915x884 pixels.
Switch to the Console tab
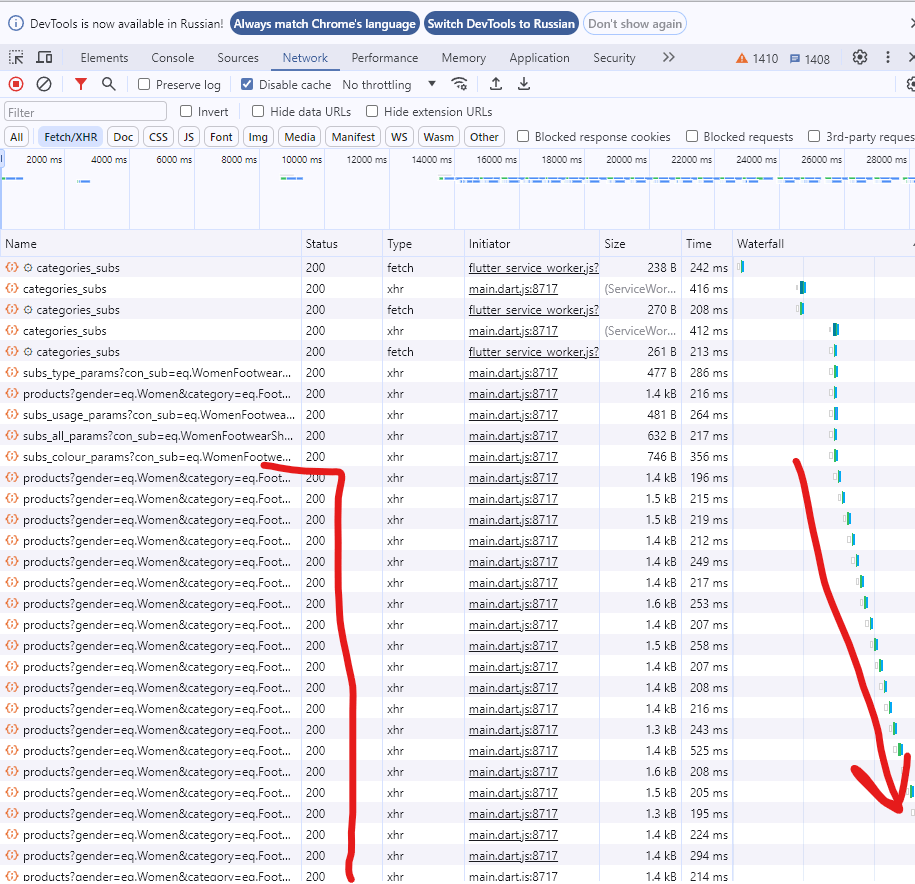coord(172,58)
